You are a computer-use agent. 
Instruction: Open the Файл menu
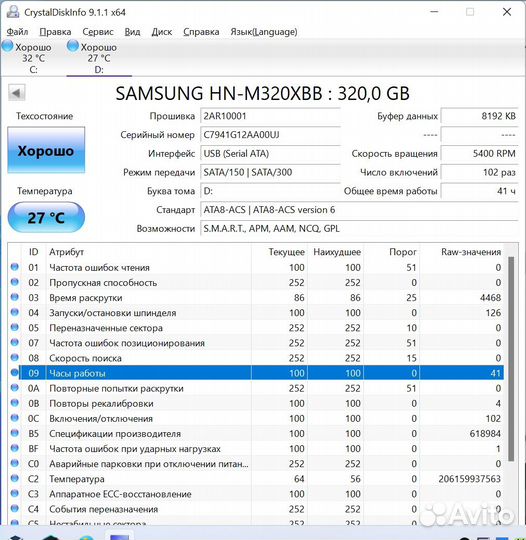click(18, 32)
